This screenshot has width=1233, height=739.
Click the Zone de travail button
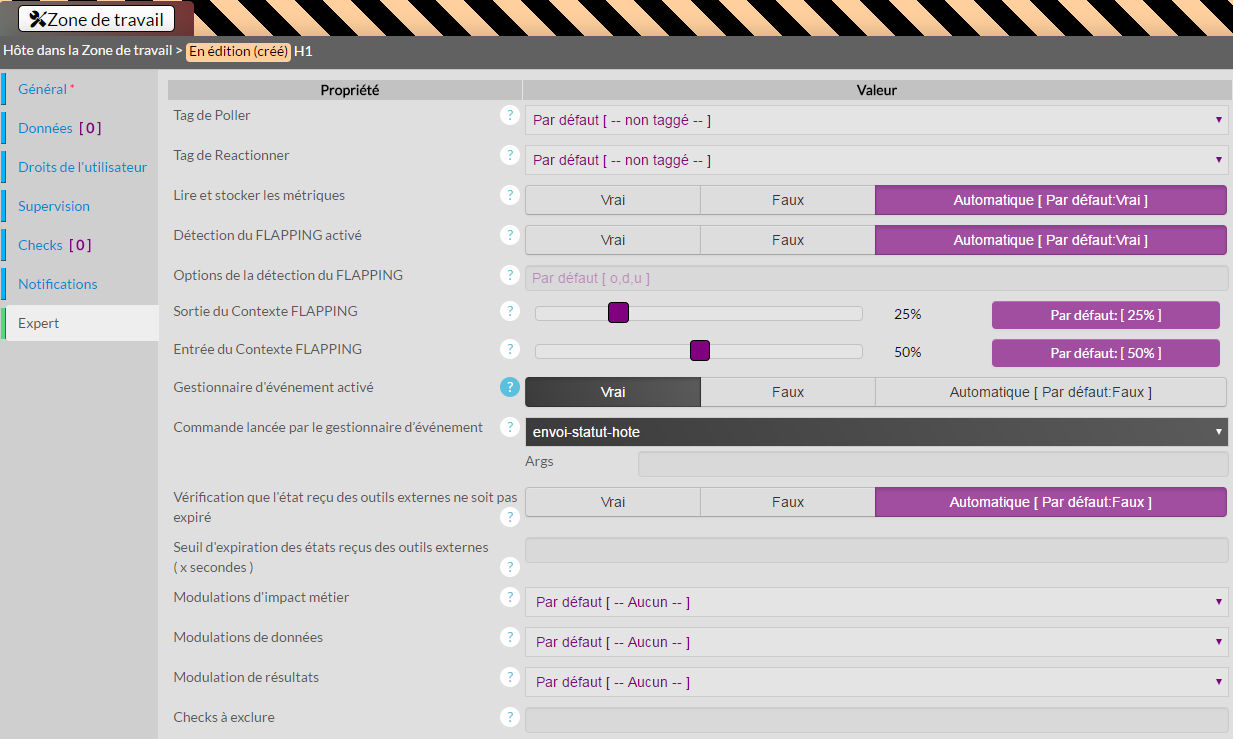[96, 19]
